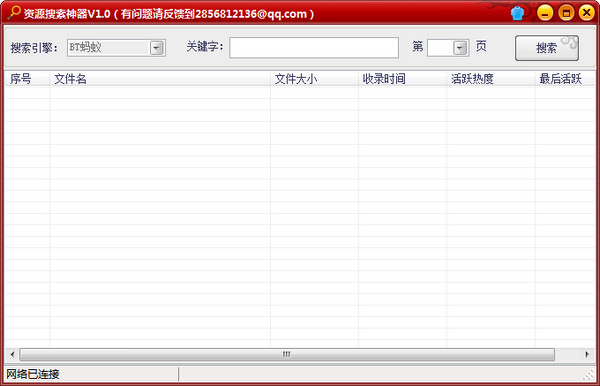Select the BT蚂蚁 search engine combo box
Viewport: 600px width, 386px height.
click(x=116, y=48)
